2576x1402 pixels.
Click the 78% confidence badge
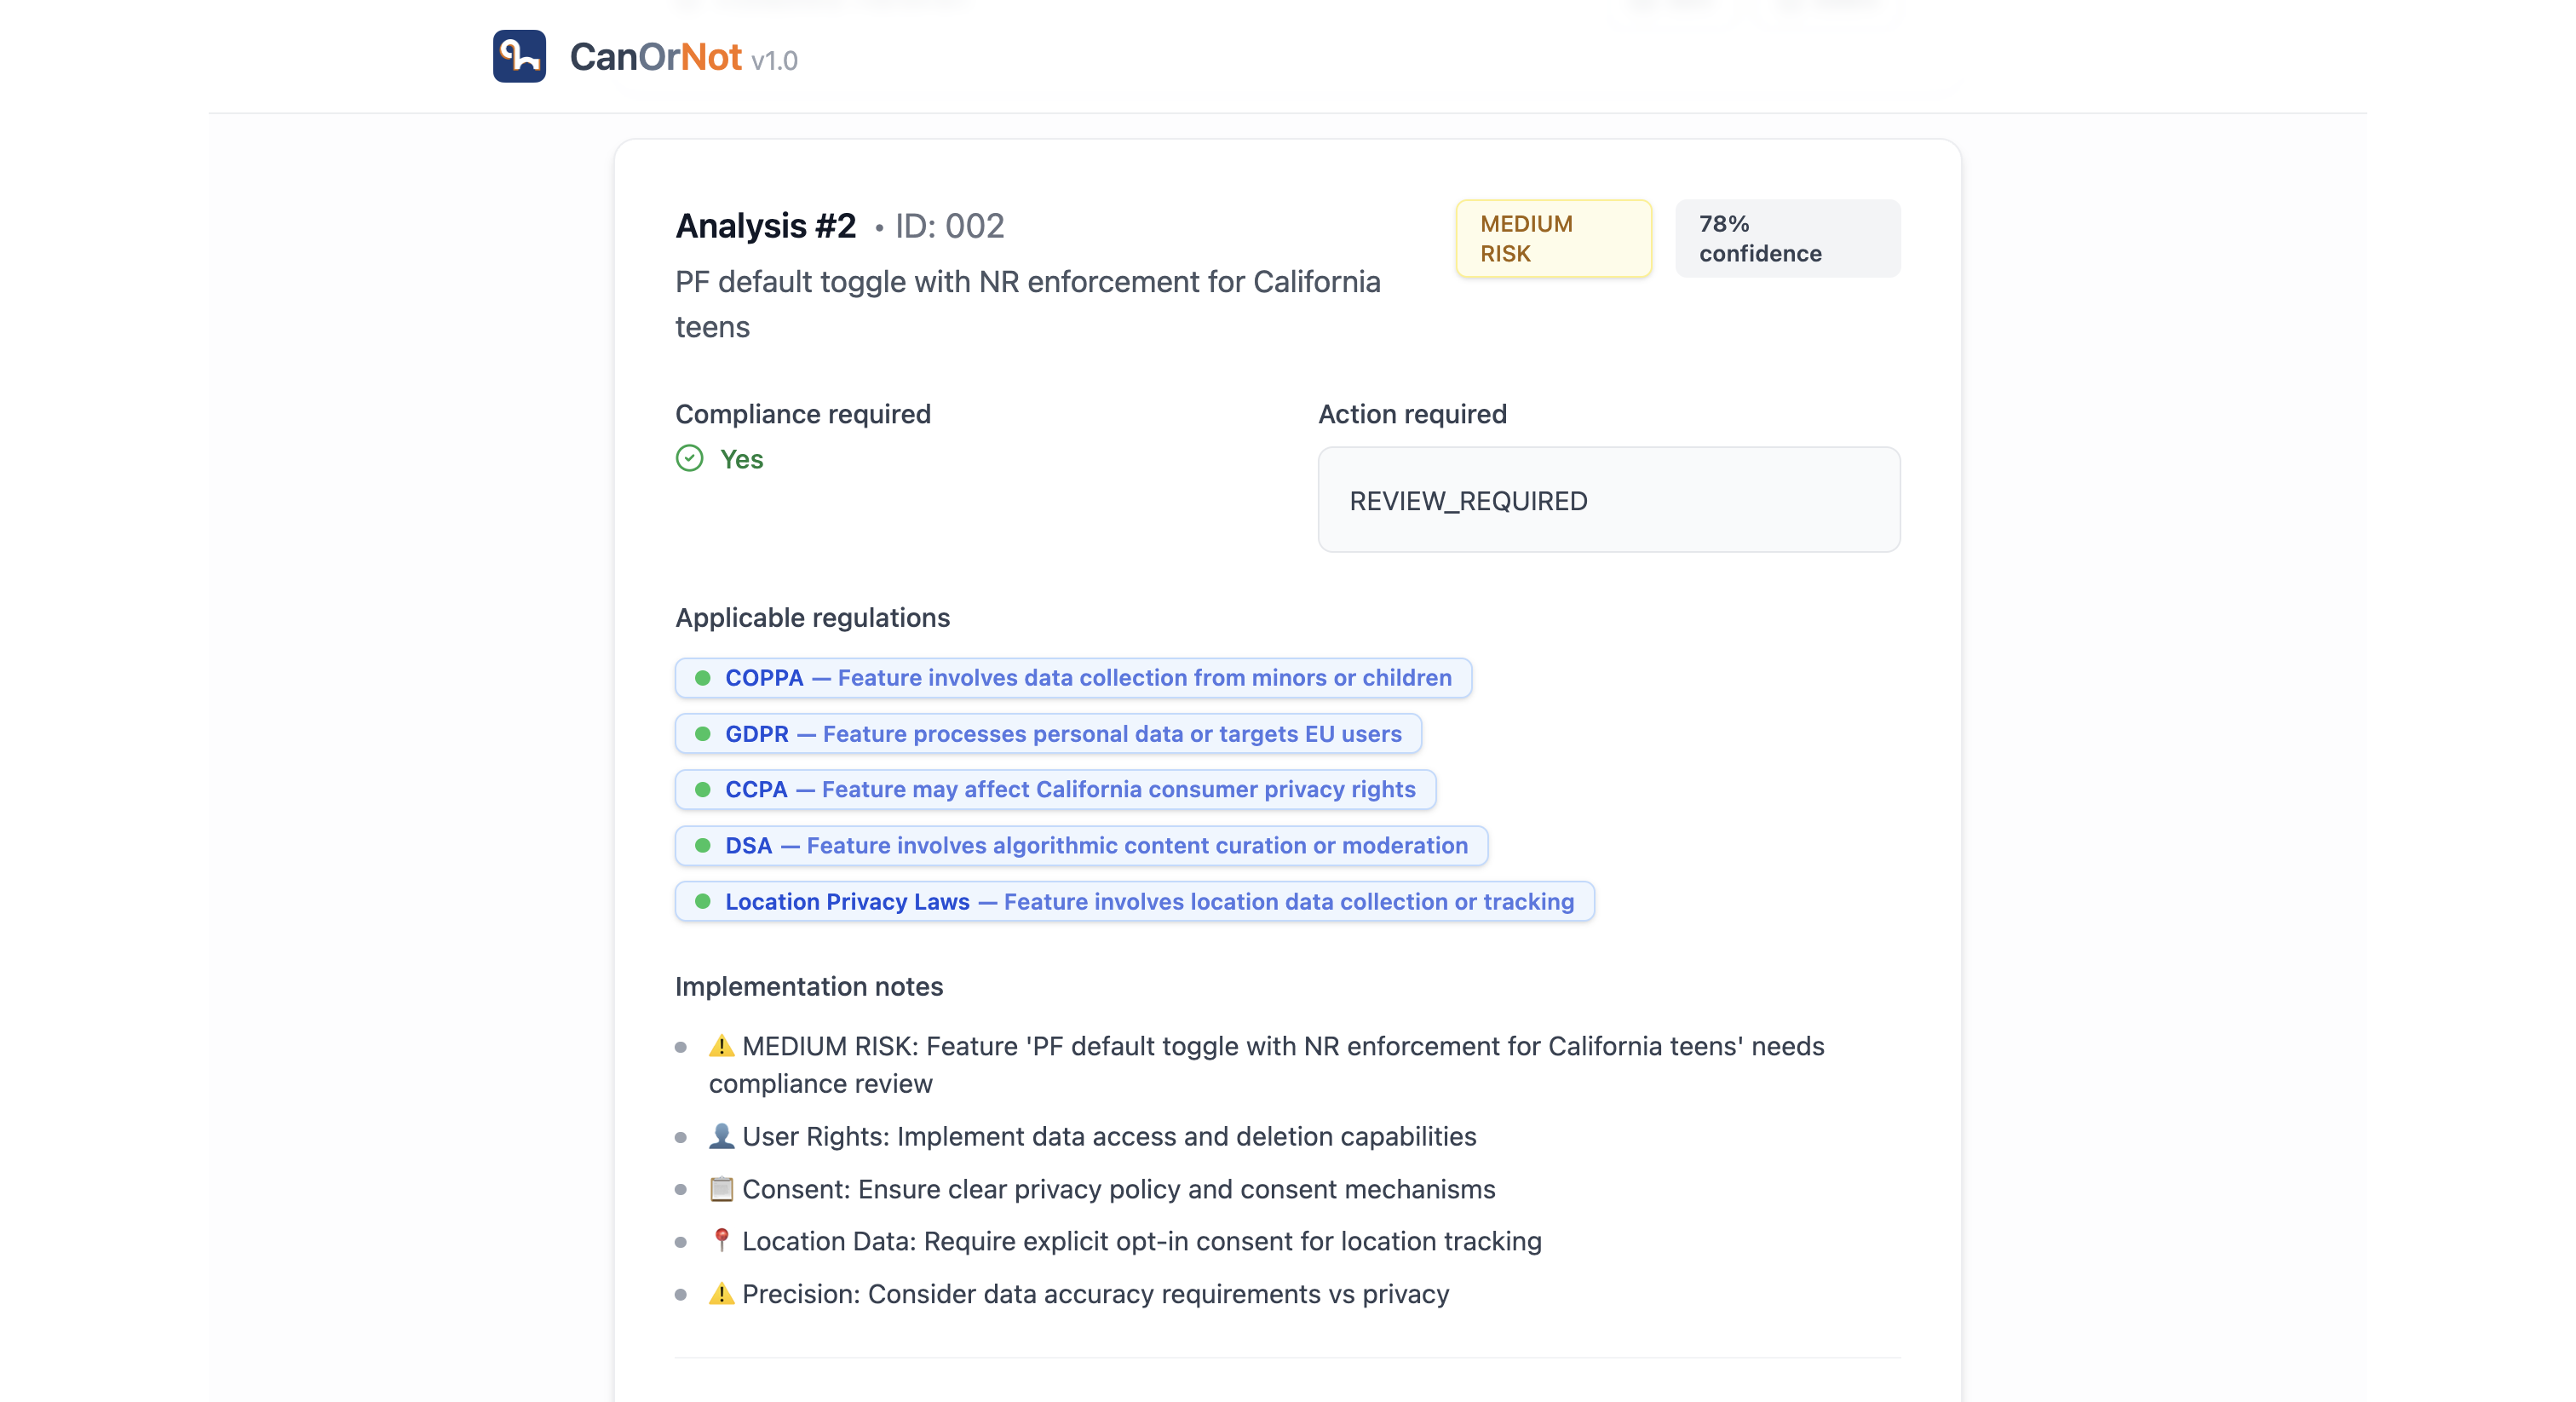pos(1786,238)
